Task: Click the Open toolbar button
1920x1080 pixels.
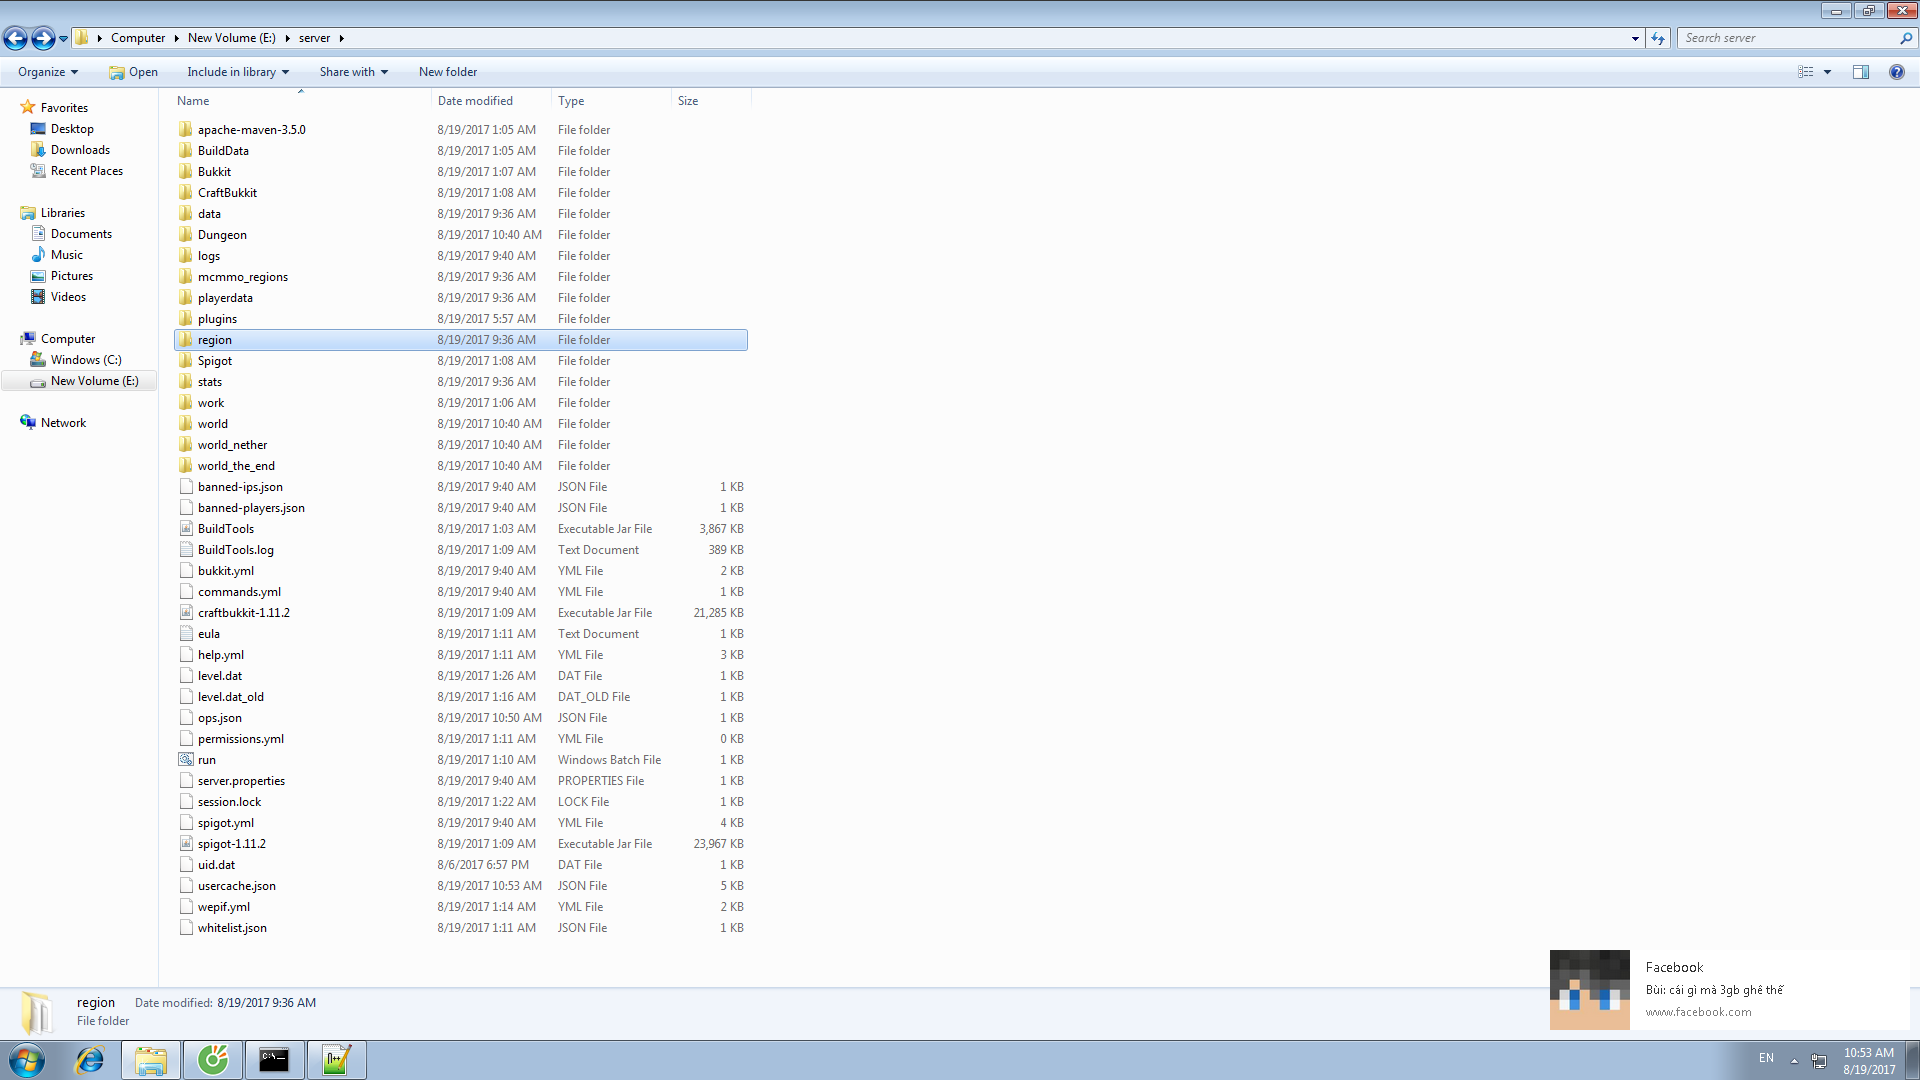Action: click(134, 72)
